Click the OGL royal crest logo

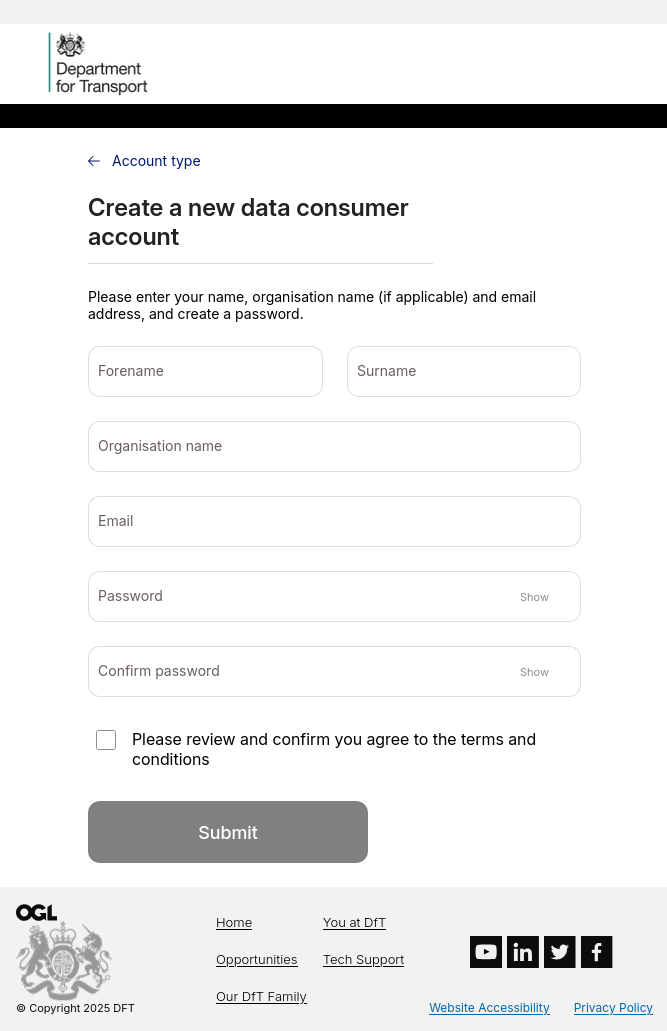point(63,952)
